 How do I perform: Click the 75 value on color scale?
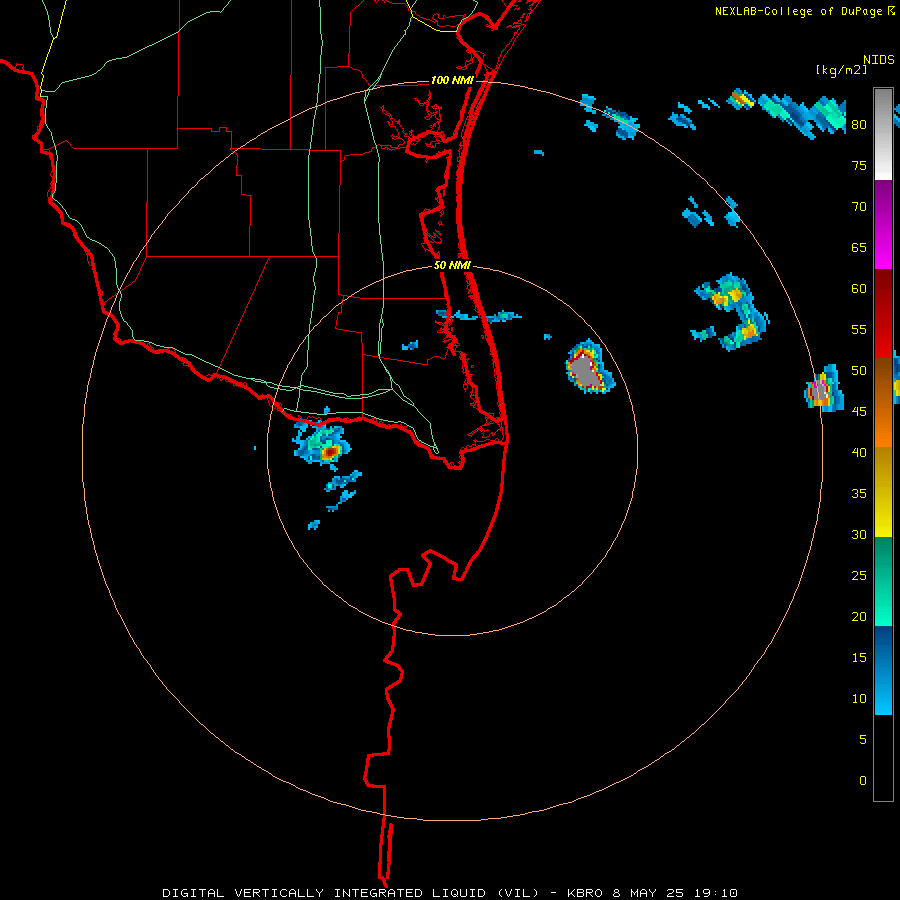coord(859,165)
